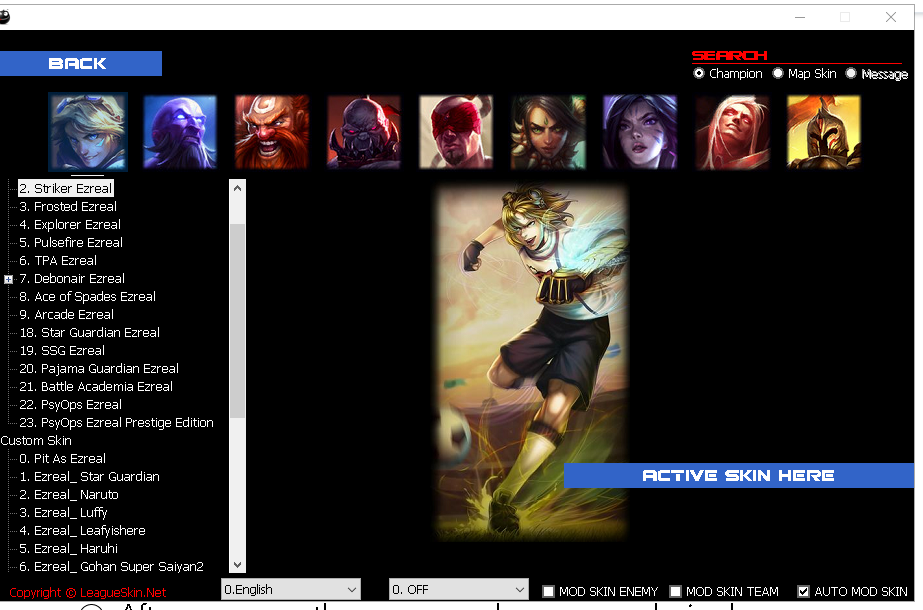The width and height of the screenshot is (923, 610).
Task: Select 18. Star Guardian Ezreal skin
Action: [89, 333]
